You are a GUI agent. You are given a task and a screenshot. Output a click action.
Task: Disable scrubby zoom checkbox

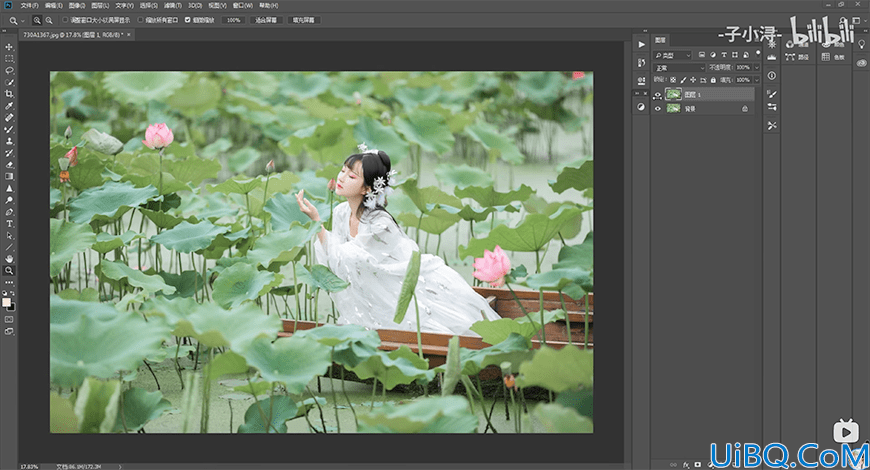point(188,20)
